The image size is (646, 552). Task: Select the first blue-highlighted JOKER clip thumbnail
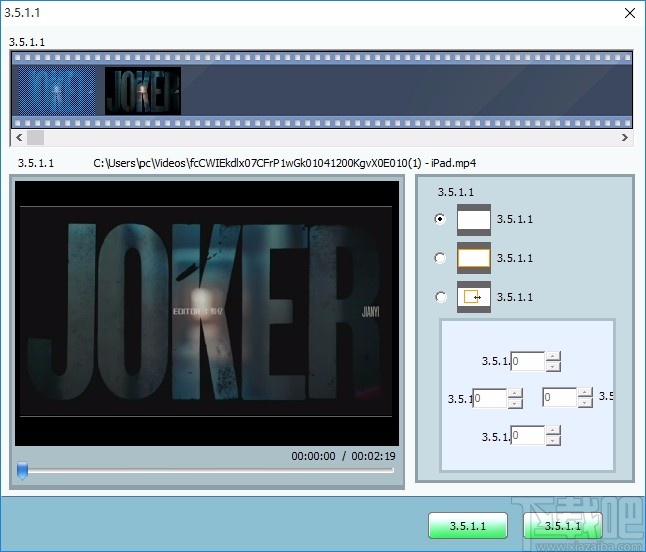(x=57, y=91)
